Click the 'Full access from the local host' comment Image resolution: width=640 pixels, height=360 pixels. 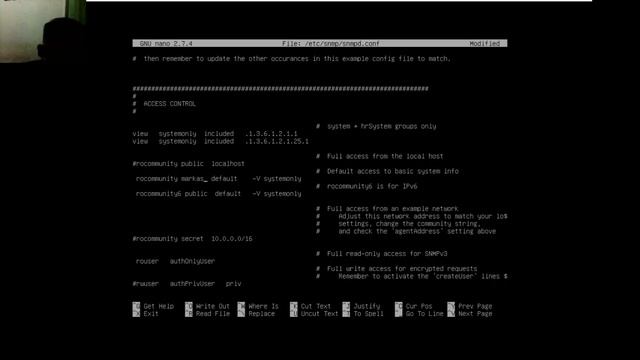pyautogui.click(x=380, y=156)
